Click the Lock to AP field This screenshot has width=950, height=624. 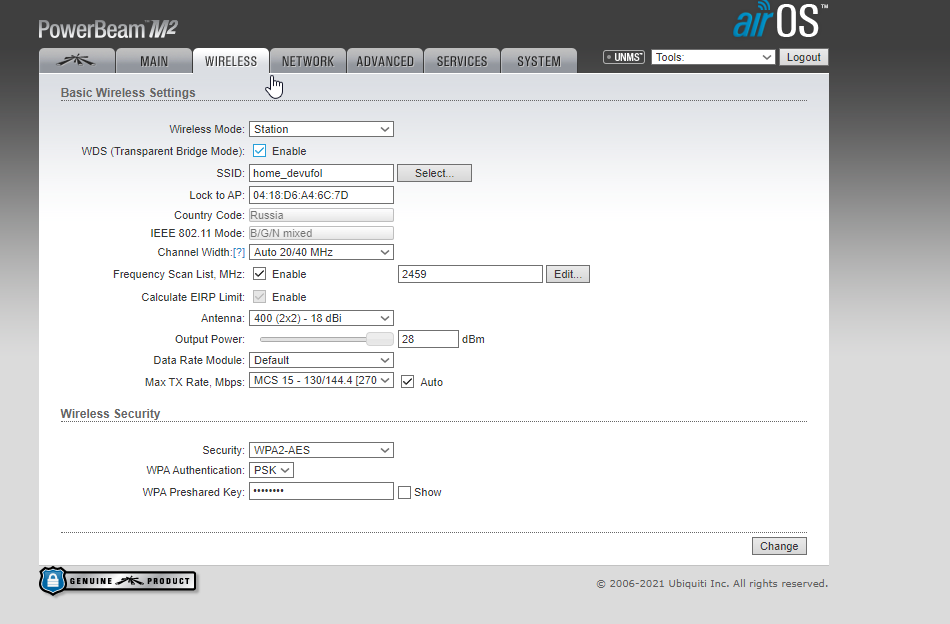(321, 195)
